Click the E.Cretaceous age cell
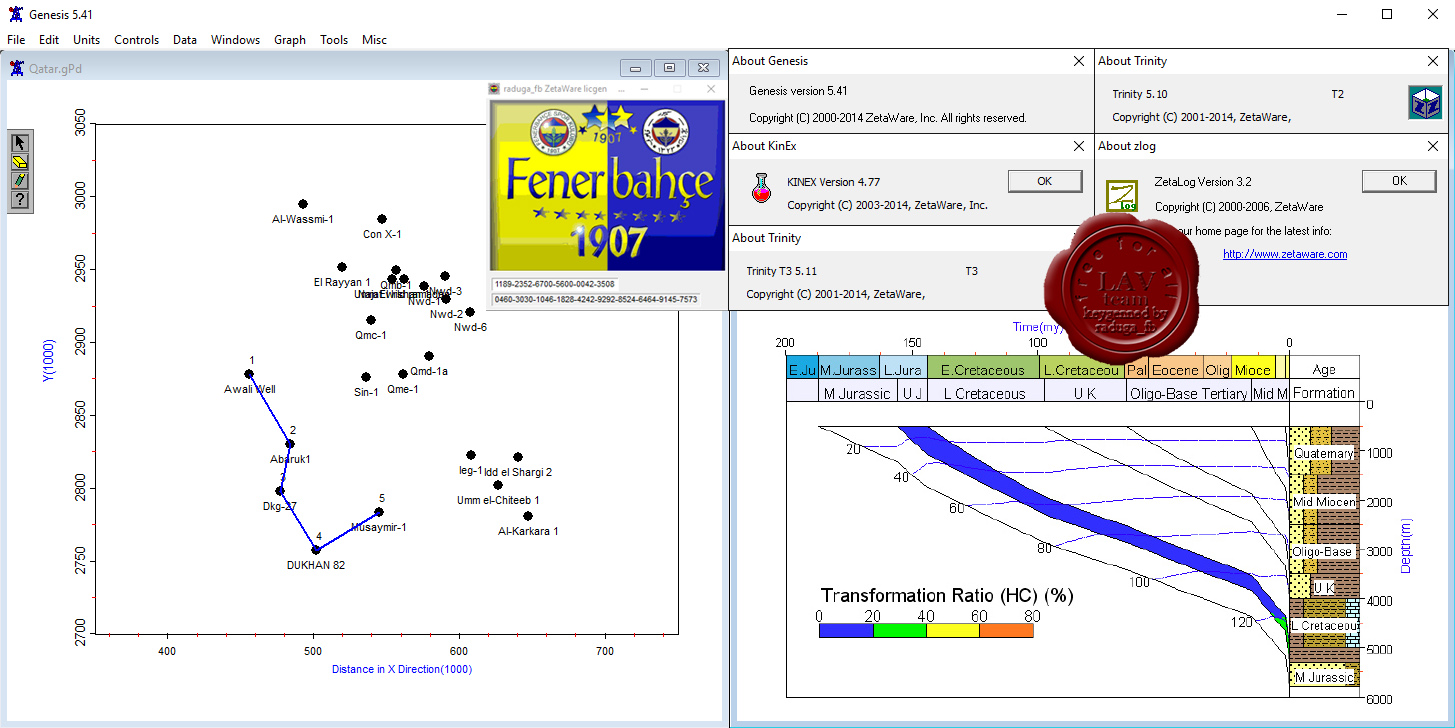This screenshot has height=728, width=1455. 984,367
